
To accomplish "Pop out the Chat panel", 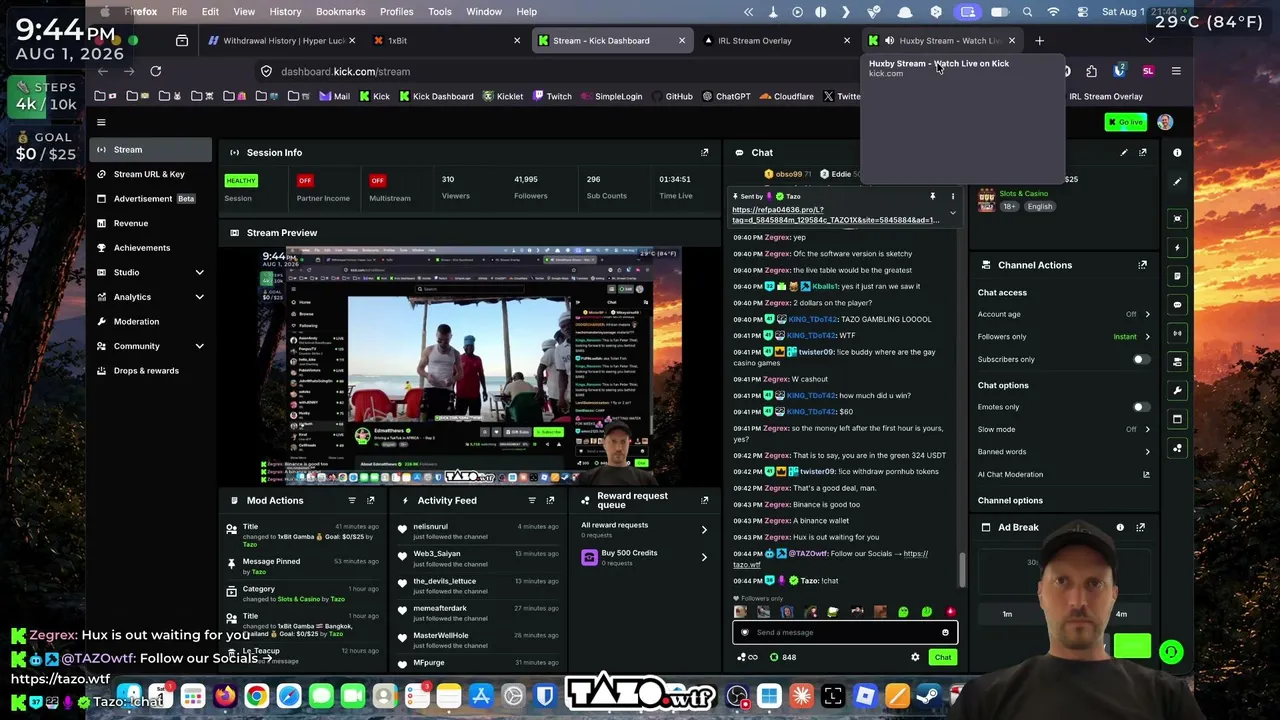I will [1143, 153].
